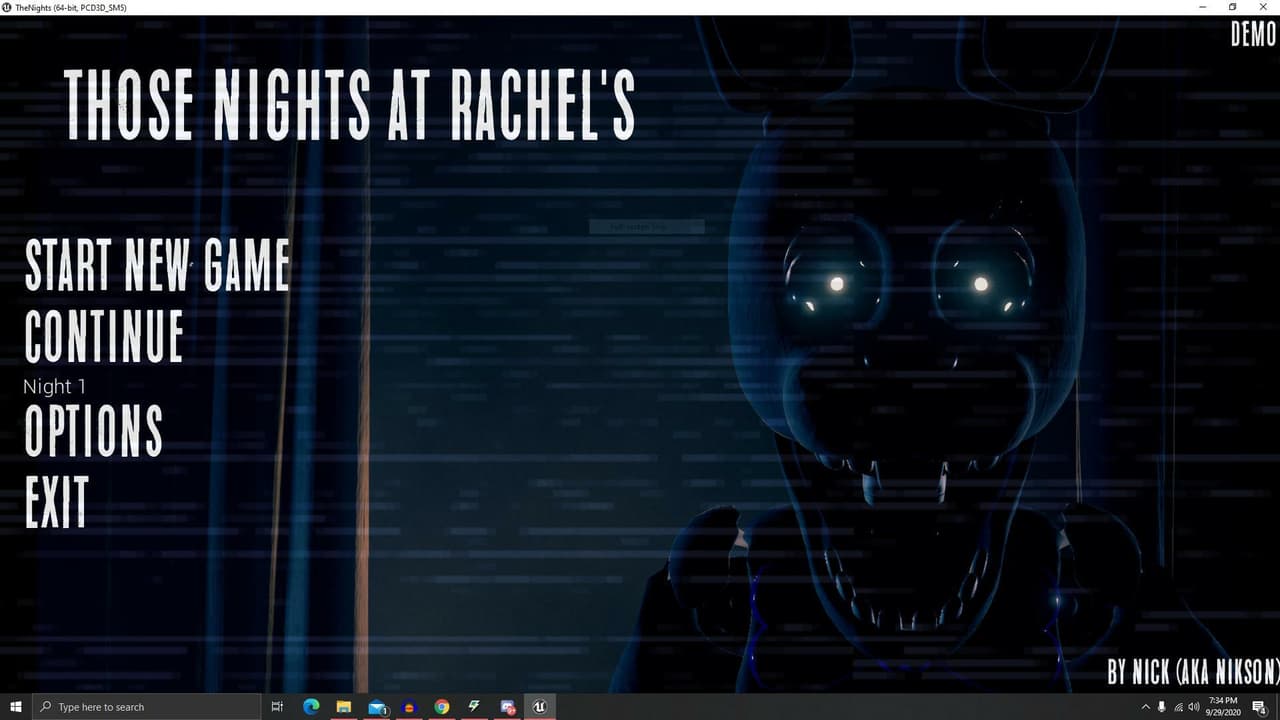The height and width of the screenshot is (720, 1280).
Task: Exit the game from the main menu
Action: 57,501
